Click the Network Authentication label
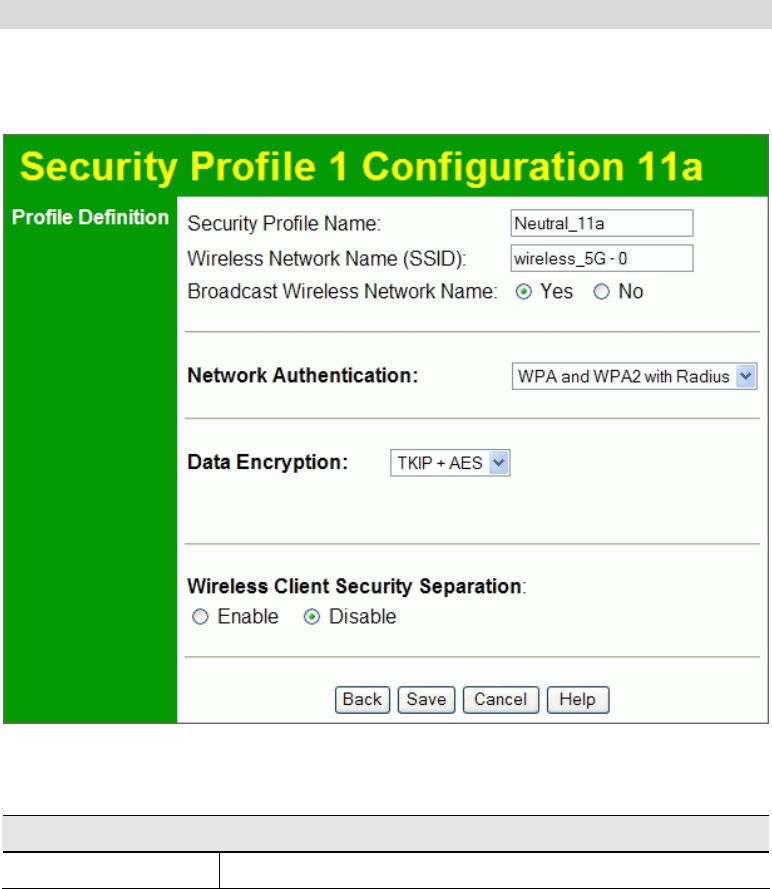Viewport: 772px width, 889px height. [x=303, y=377]
